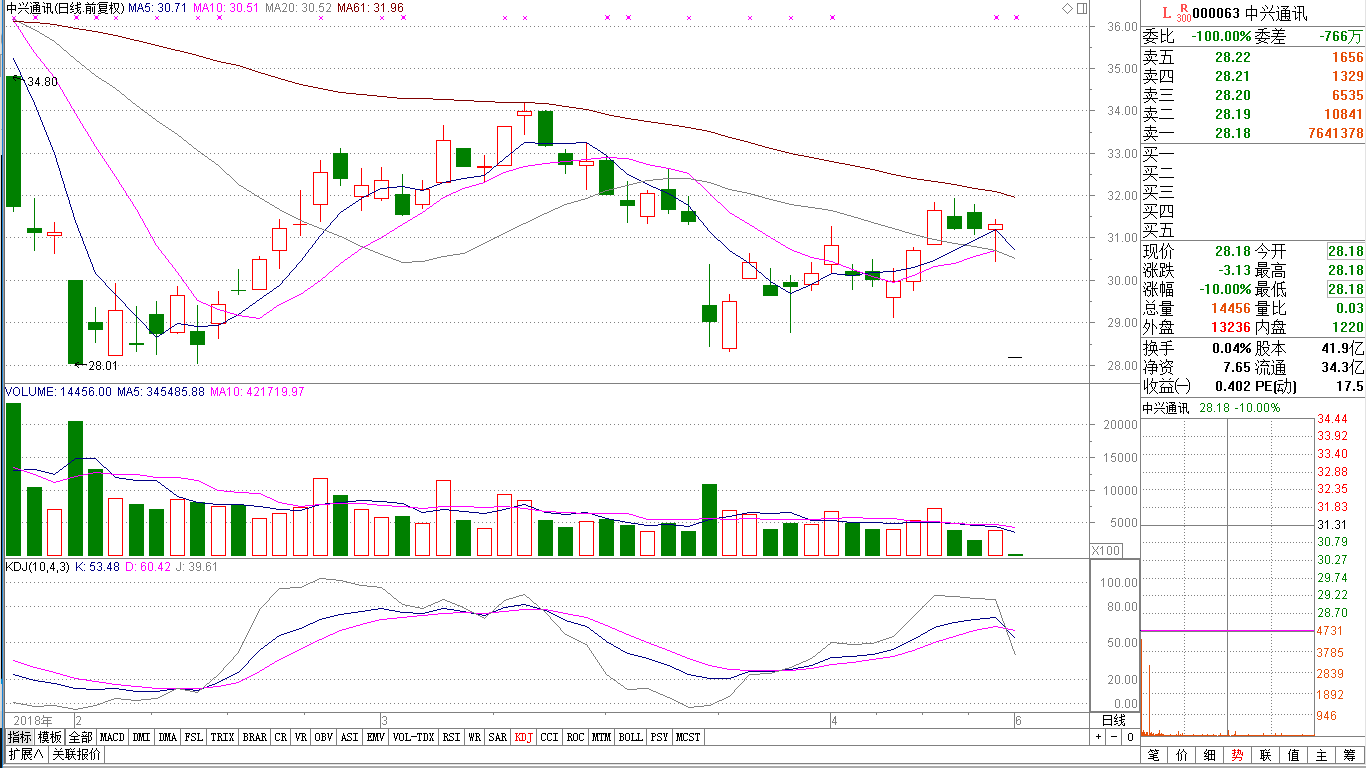Select the BRAR indicator
The height and width of the screenshot is (768, 1366).
(254, 737)
